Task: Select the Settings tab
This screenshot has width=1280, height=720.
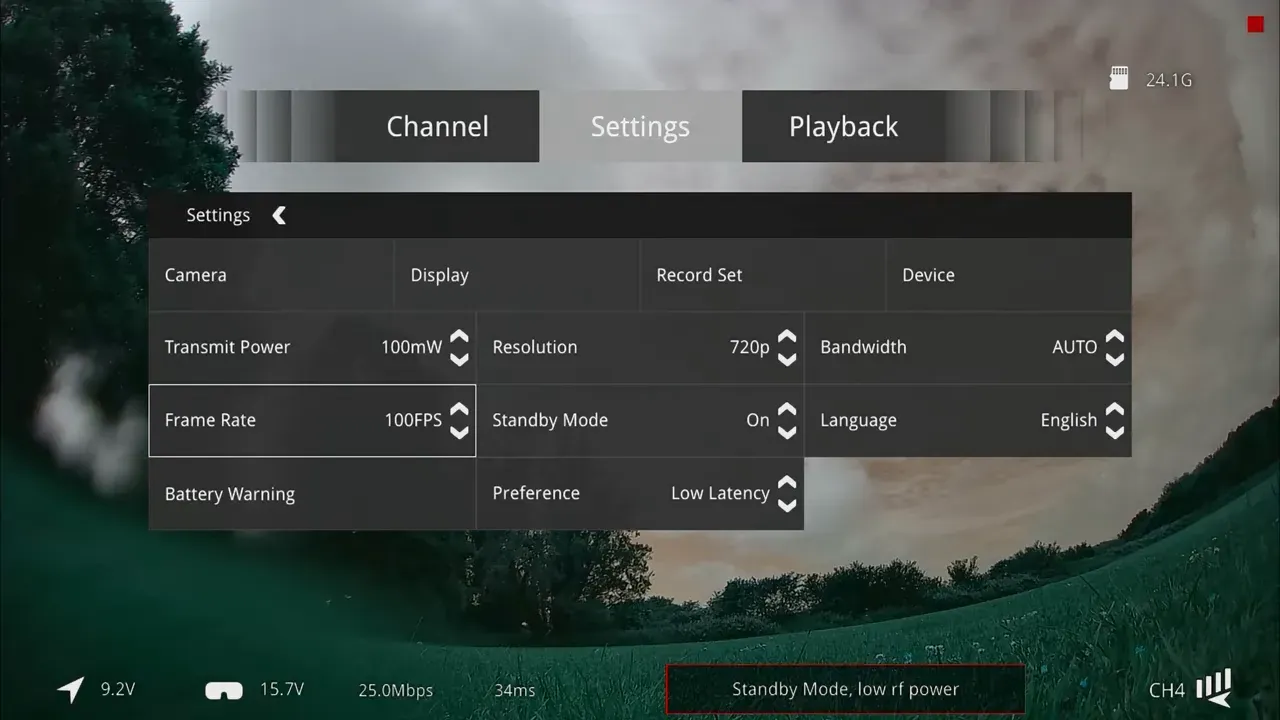Action: coord(640,126)
